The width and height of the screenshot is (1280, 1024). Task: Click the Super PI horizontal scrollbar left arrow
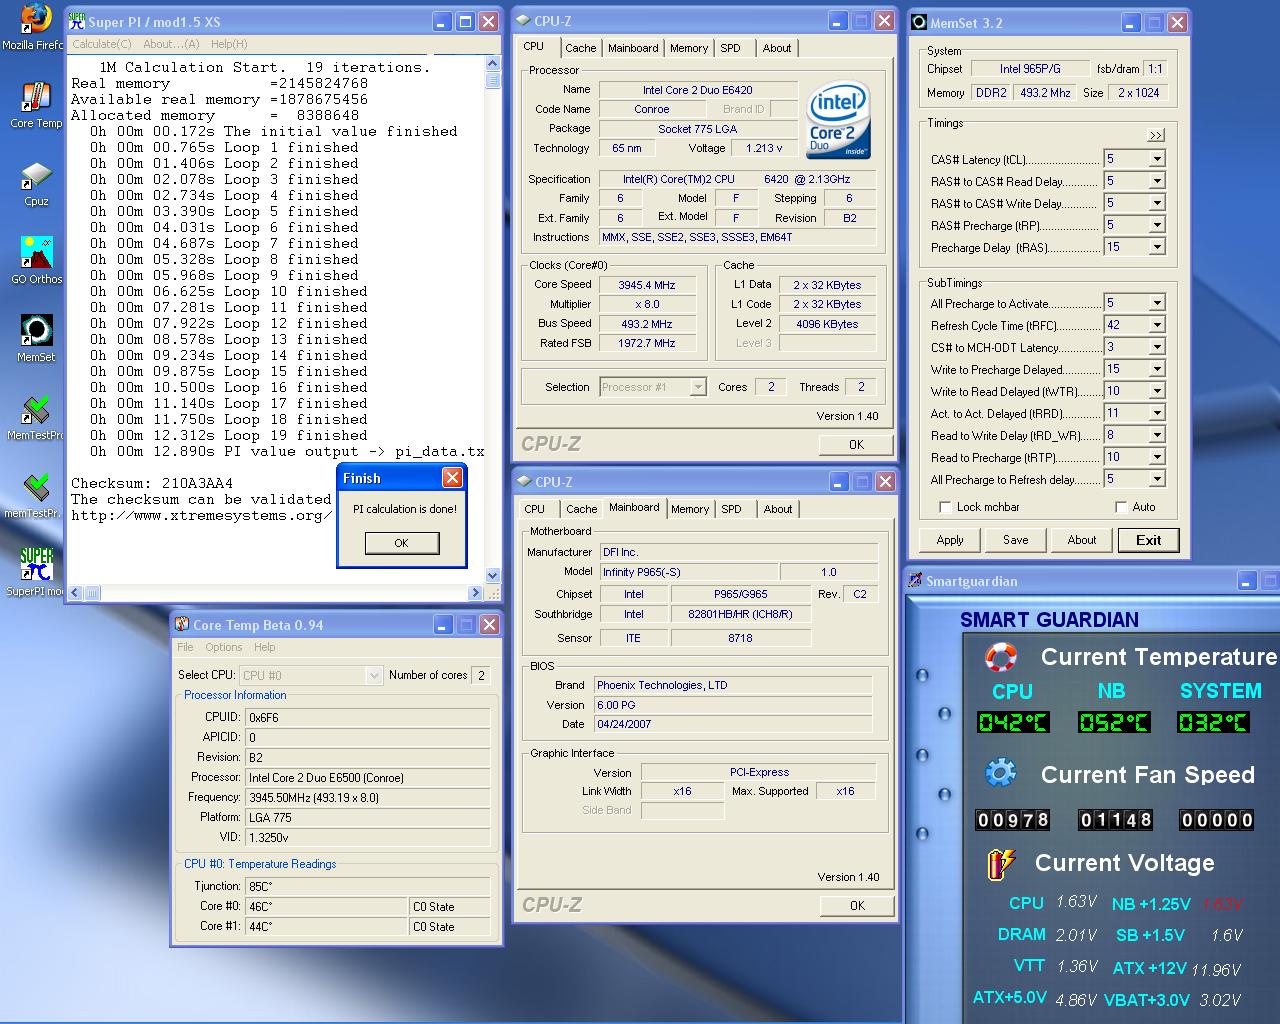pos(76,593)
